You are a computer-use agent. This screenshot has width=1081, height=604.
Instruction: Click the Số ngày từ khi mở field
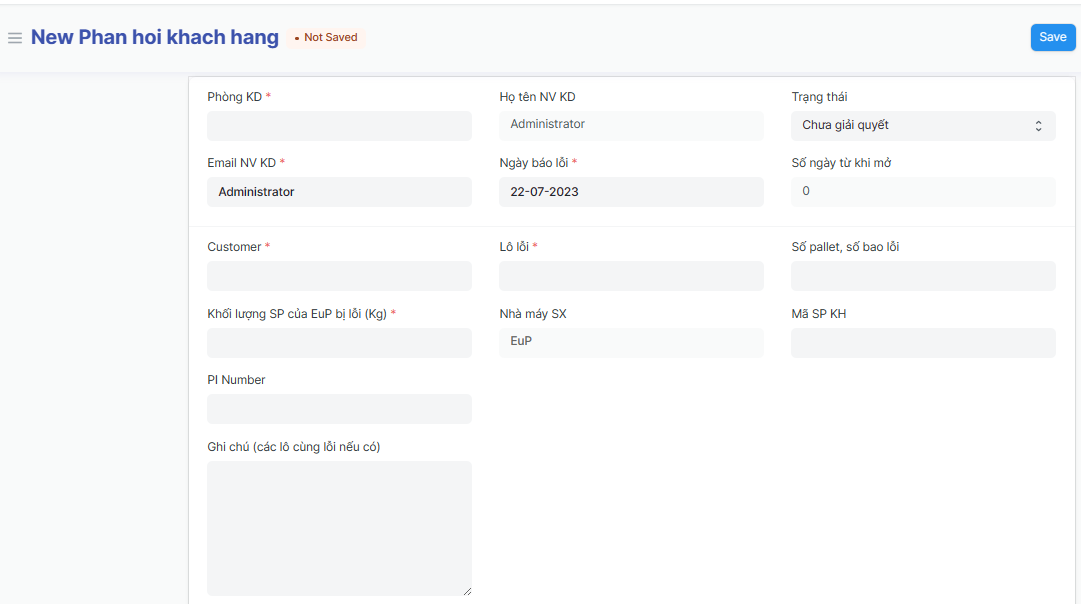click(x=922, y=191)
